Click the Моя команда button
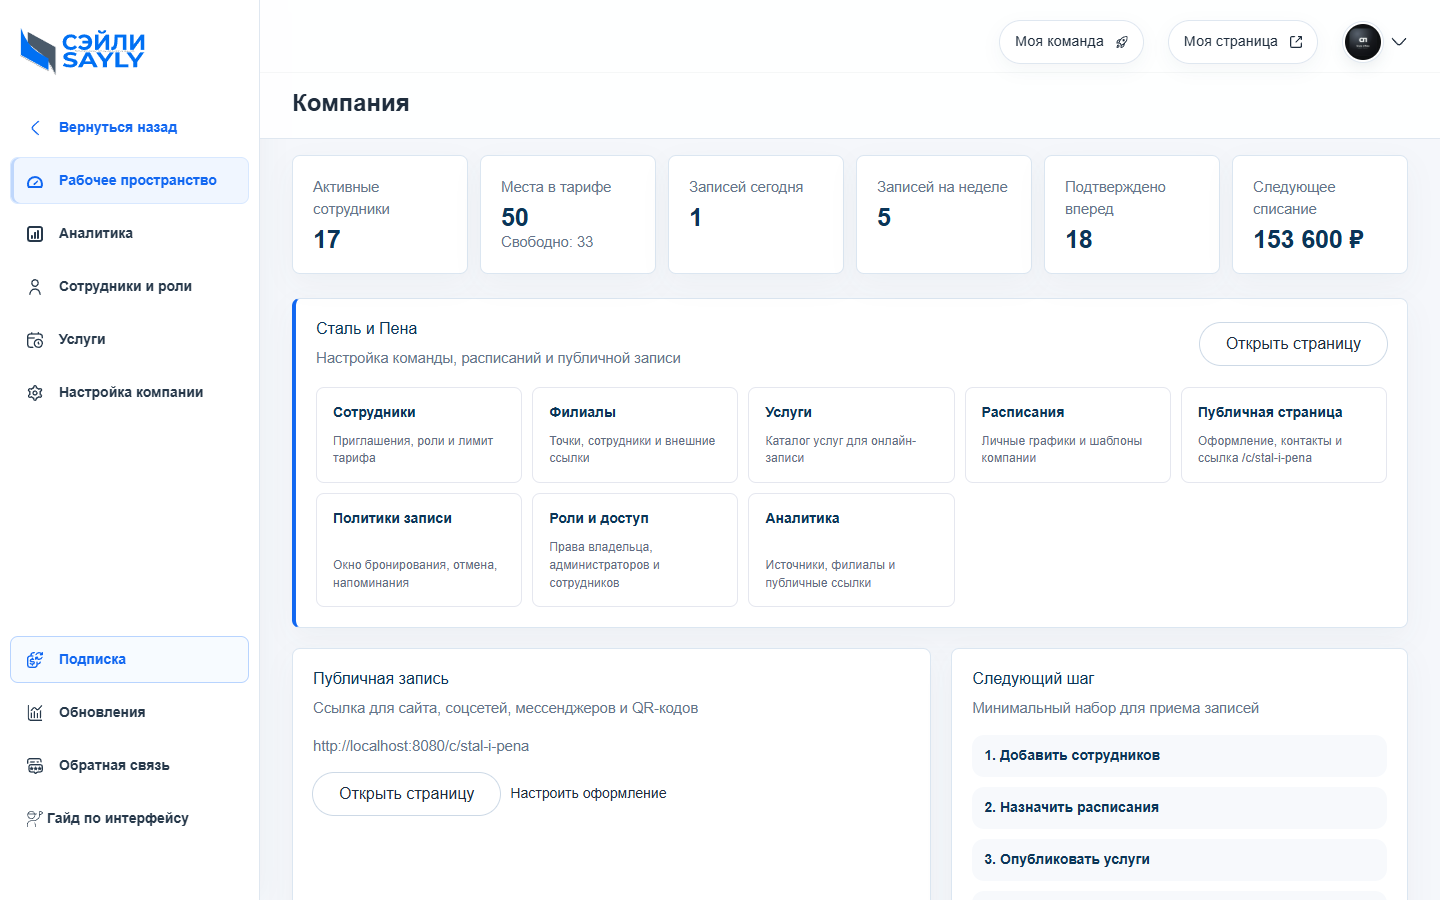Screen dimensions: 1440x900 pos(1071,42)
